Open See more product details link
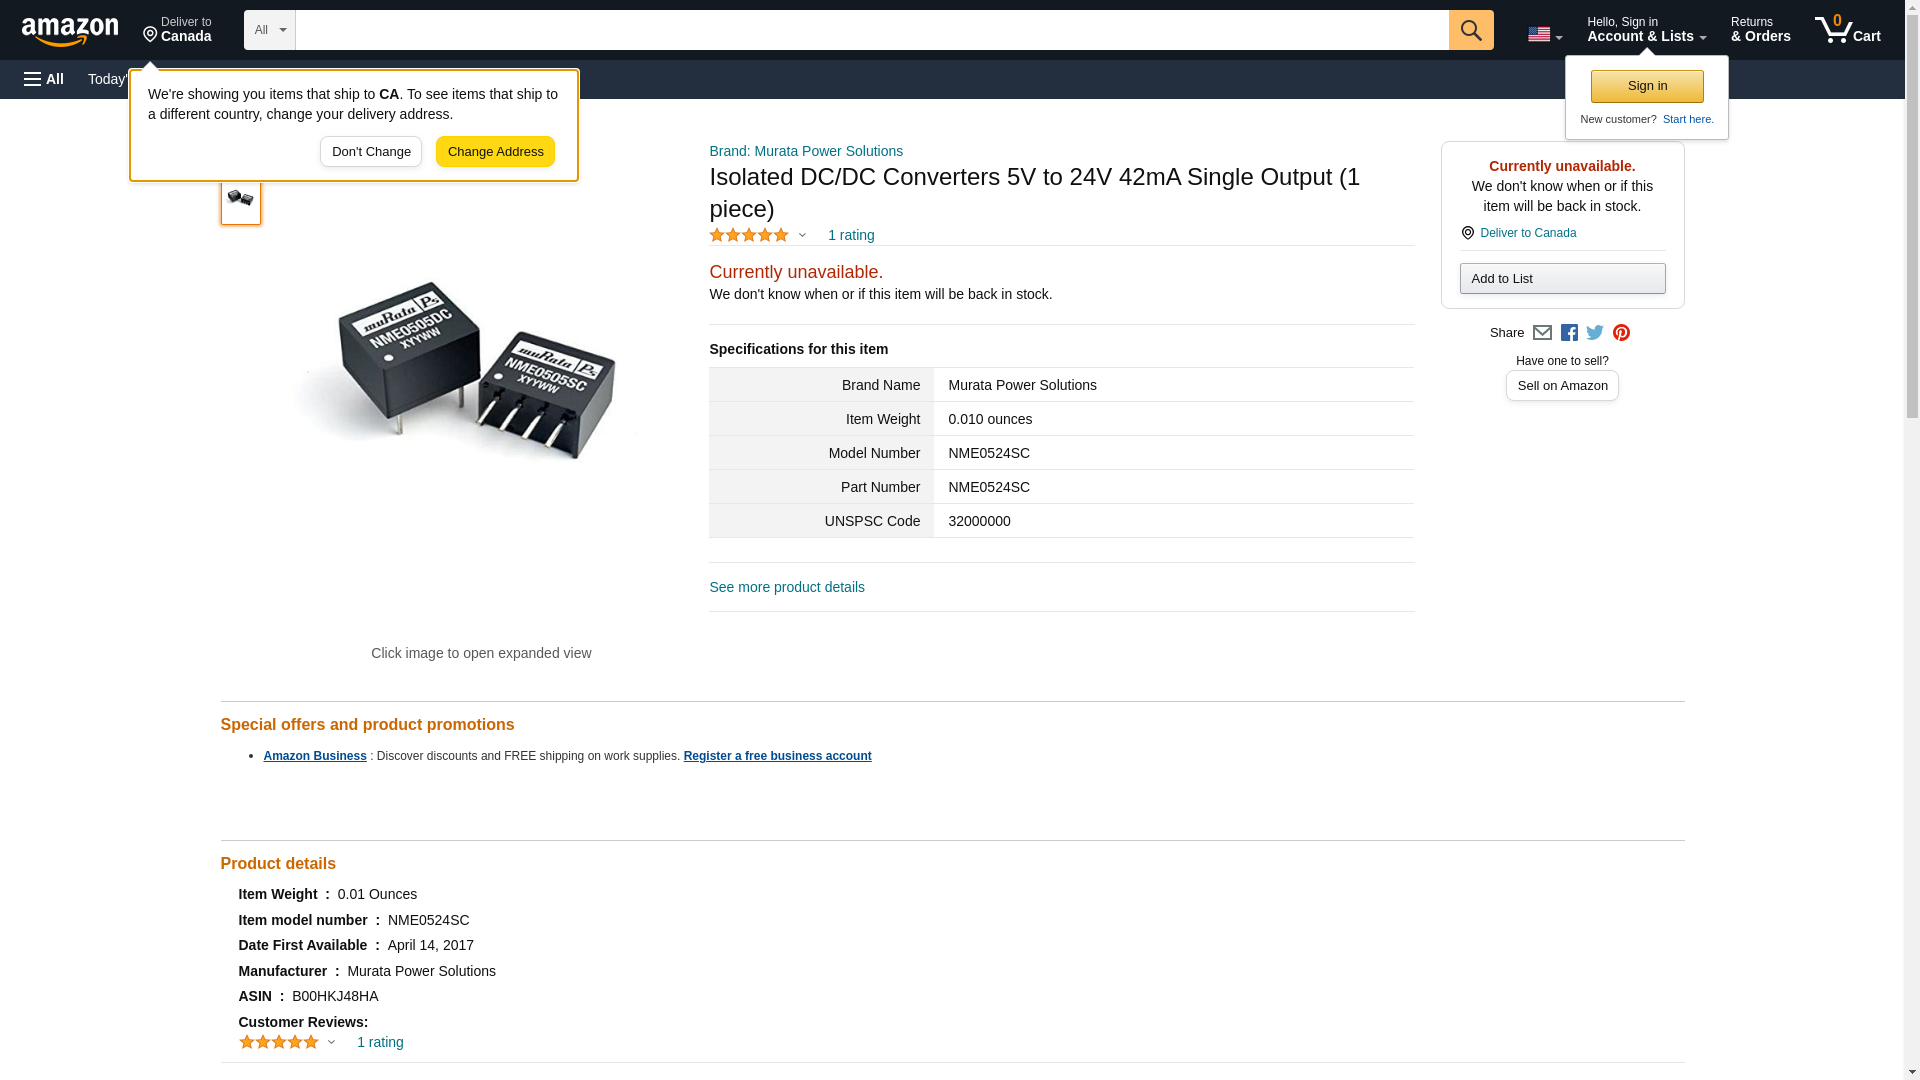1920x1080 pixels. point(786,587)
